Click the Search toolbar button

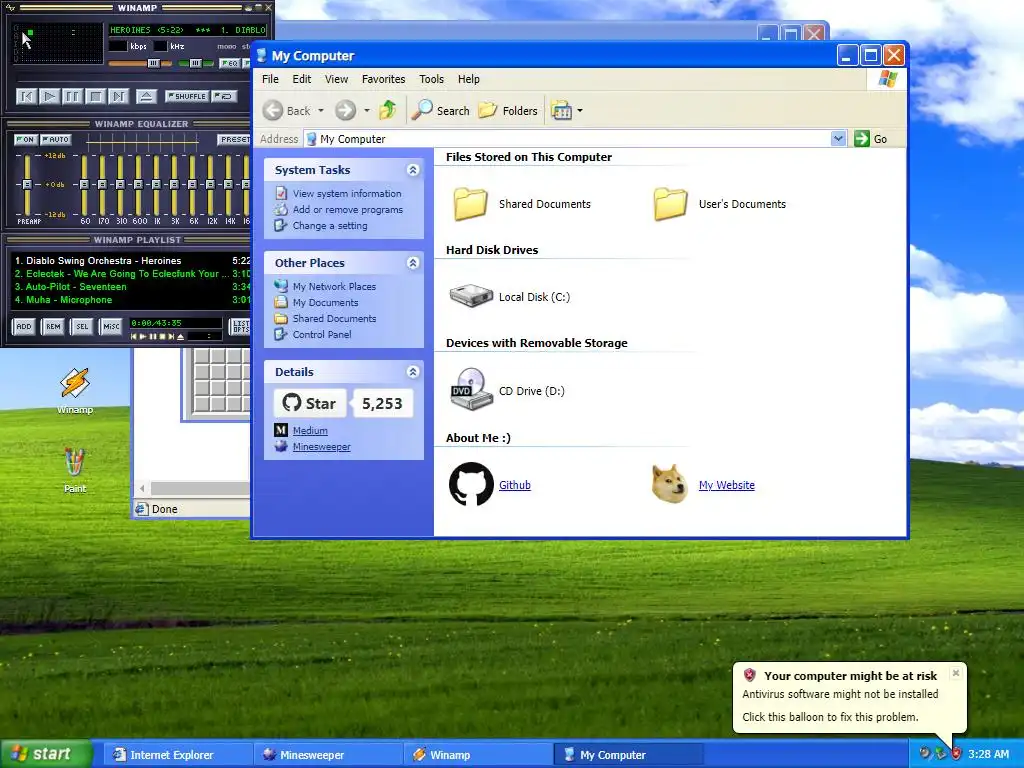441,110
